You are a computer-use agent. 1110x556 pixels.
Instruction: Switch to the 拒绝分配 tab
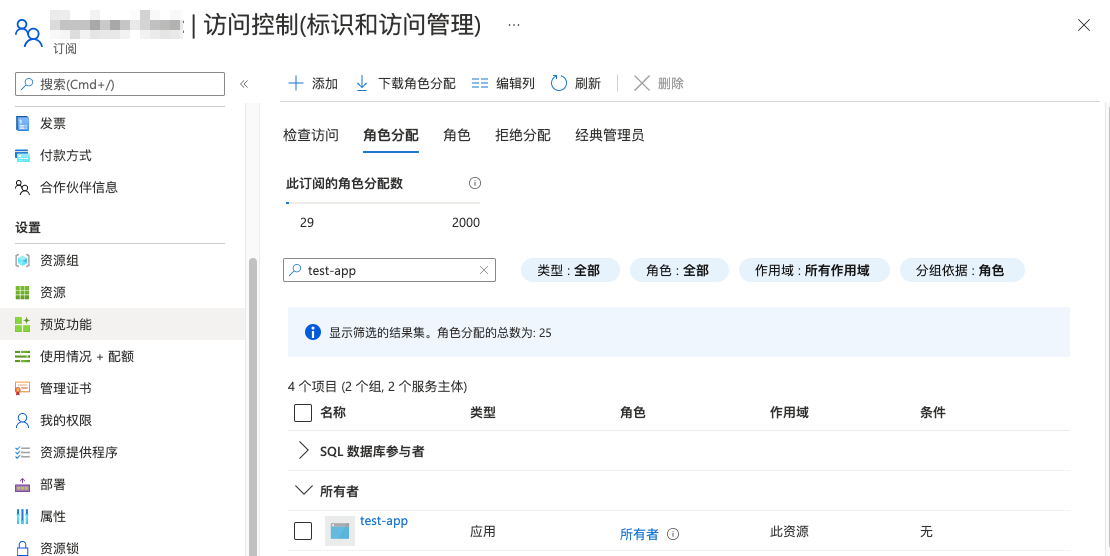point(523,135)
